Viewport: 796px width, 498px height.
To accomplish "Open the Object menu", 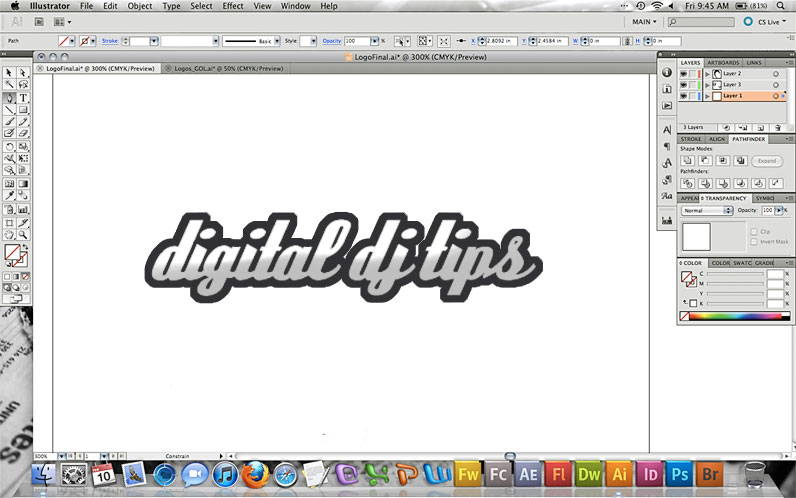I will tap(140, 6).
